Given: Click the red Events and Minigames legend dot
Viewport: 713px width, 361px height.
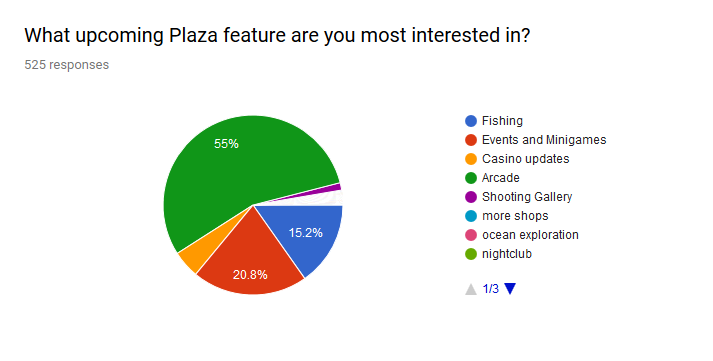Looking at the screenshot, I should point(471,140).
